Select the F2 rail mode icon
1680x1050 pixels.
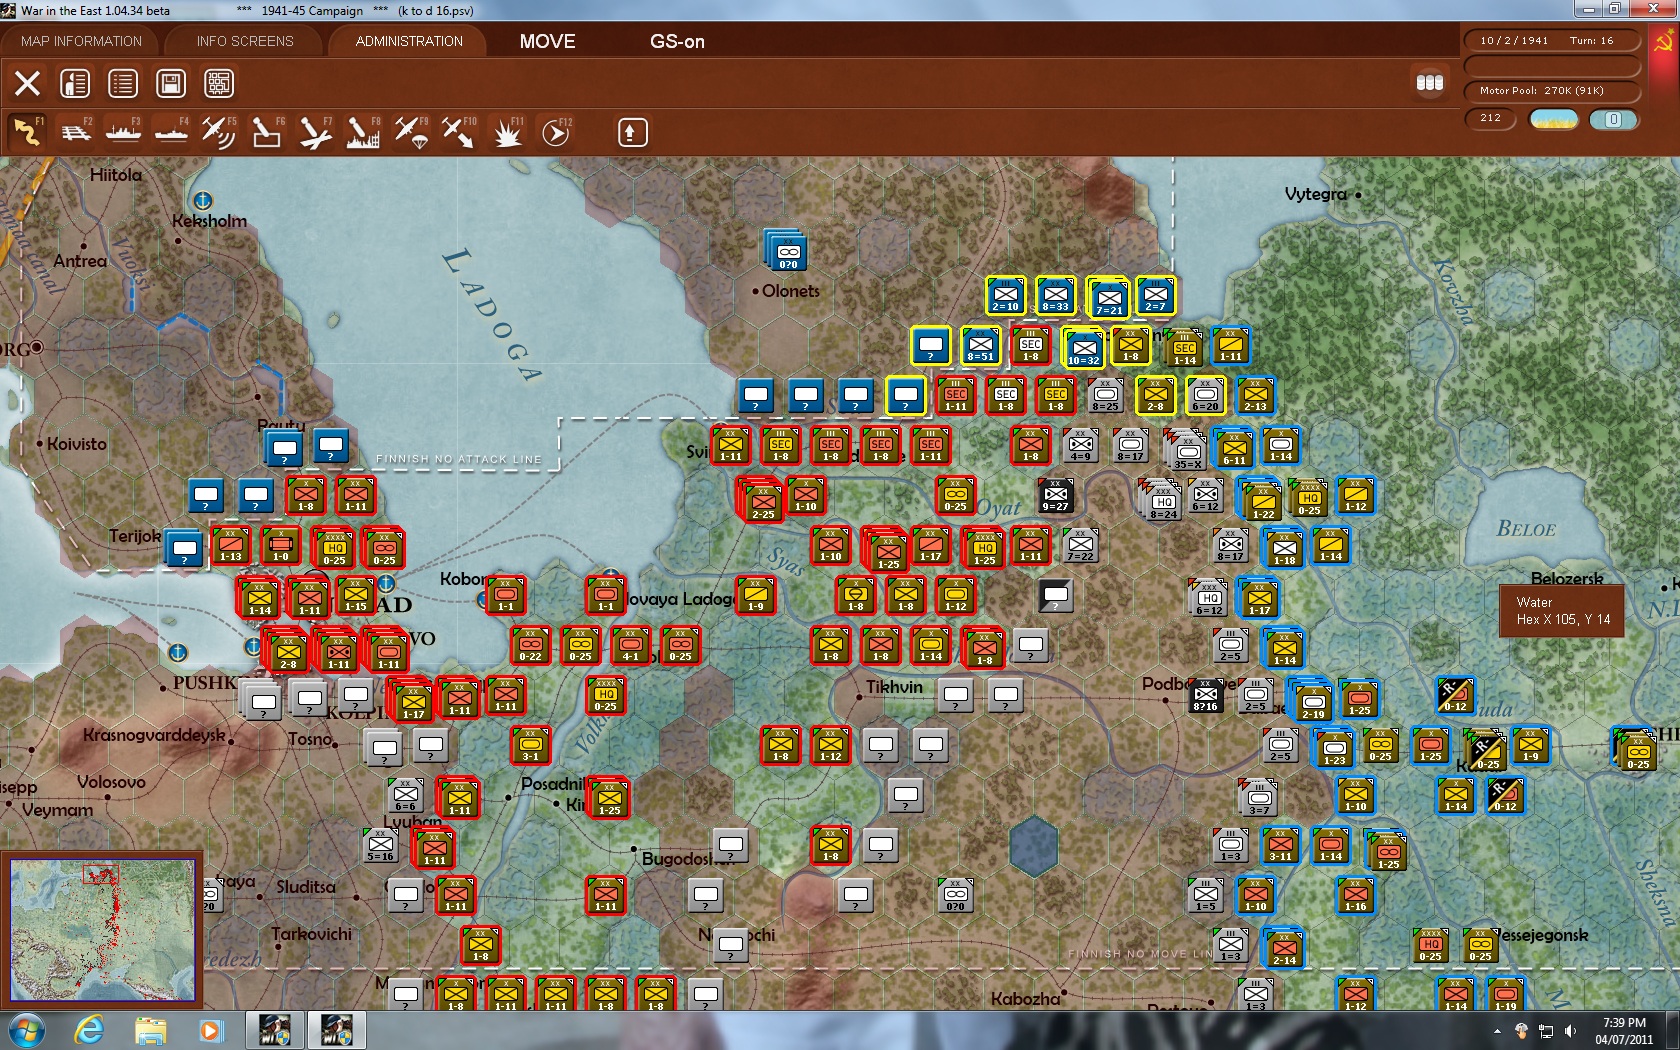click(75, 131)
